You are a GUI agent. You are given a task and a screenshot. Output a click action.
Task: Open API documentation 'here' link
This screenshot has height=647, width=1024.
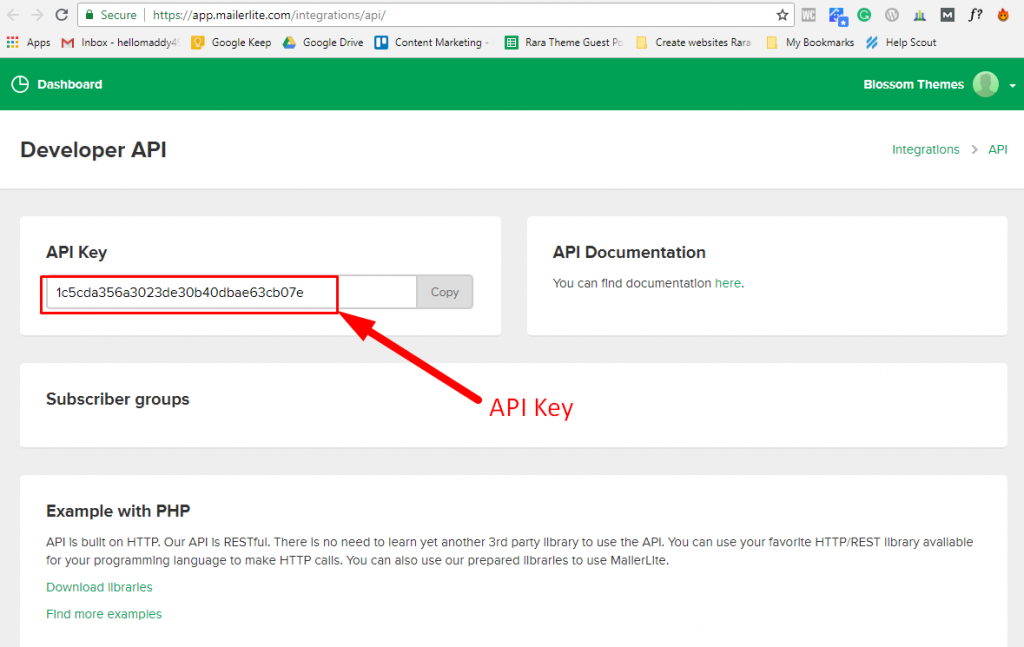728,283
